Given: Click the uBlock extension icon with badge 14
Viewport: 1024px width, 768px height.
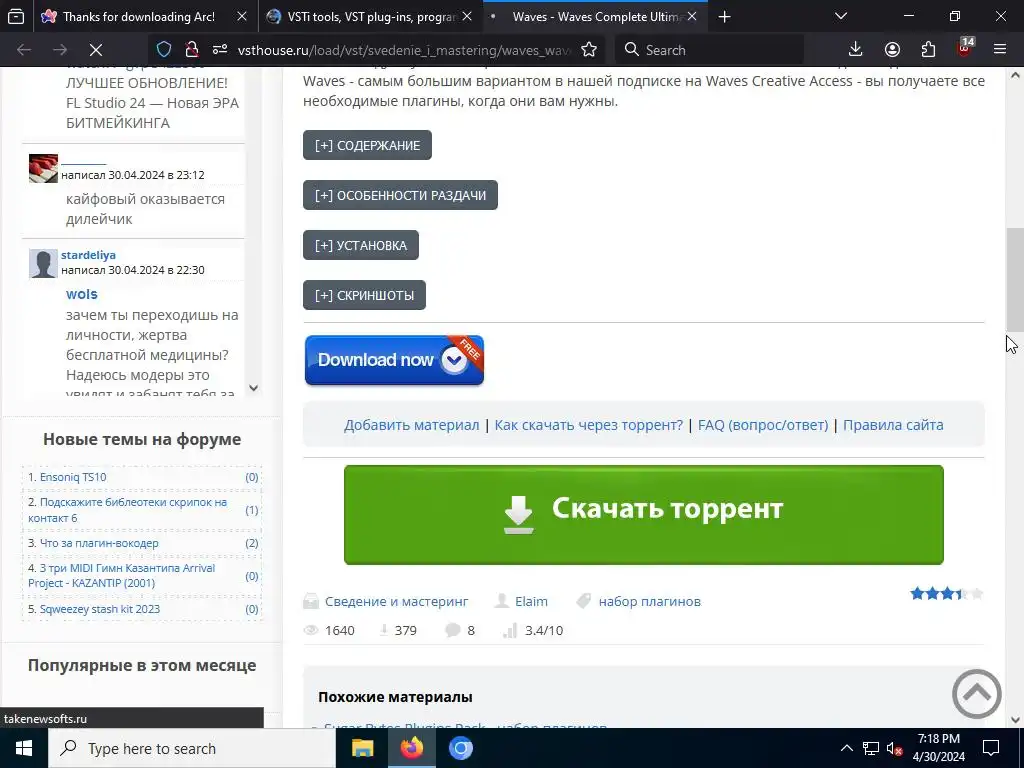Looking at the screenshot, I should coord(965,48).
